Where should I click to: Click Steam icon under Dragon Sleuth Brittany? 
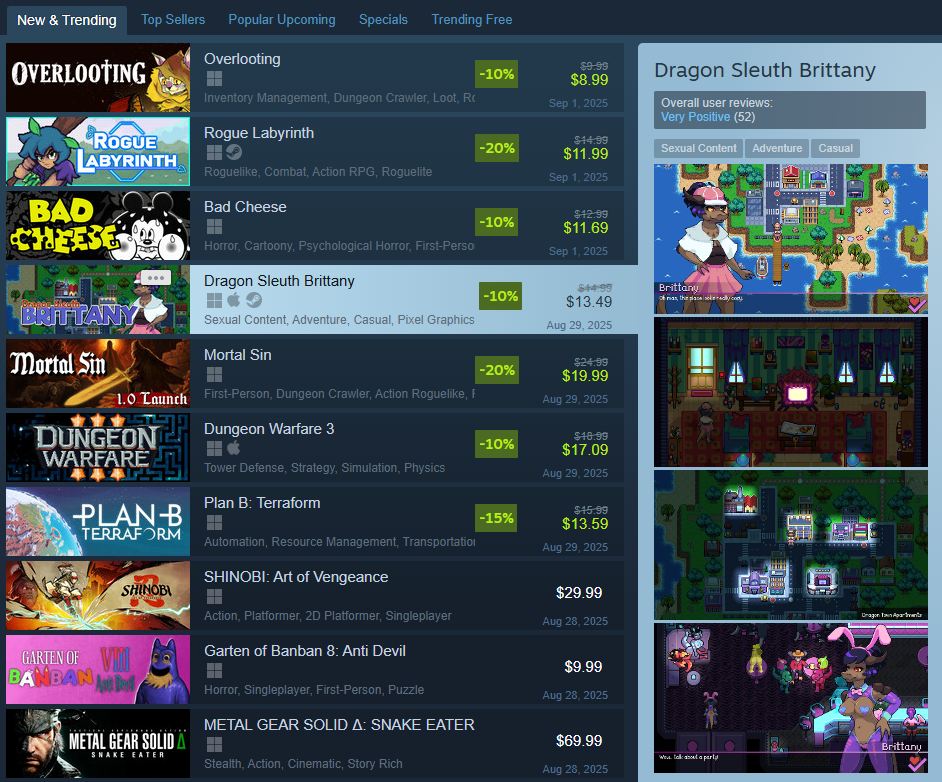254,300
